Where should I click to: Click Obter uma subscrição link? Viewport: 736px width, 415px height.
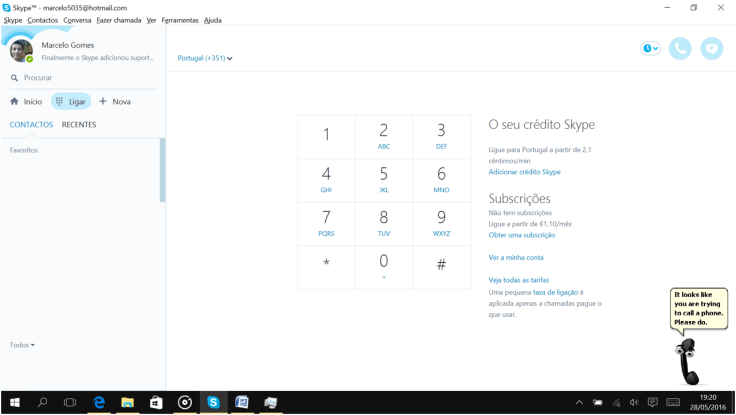521,235
